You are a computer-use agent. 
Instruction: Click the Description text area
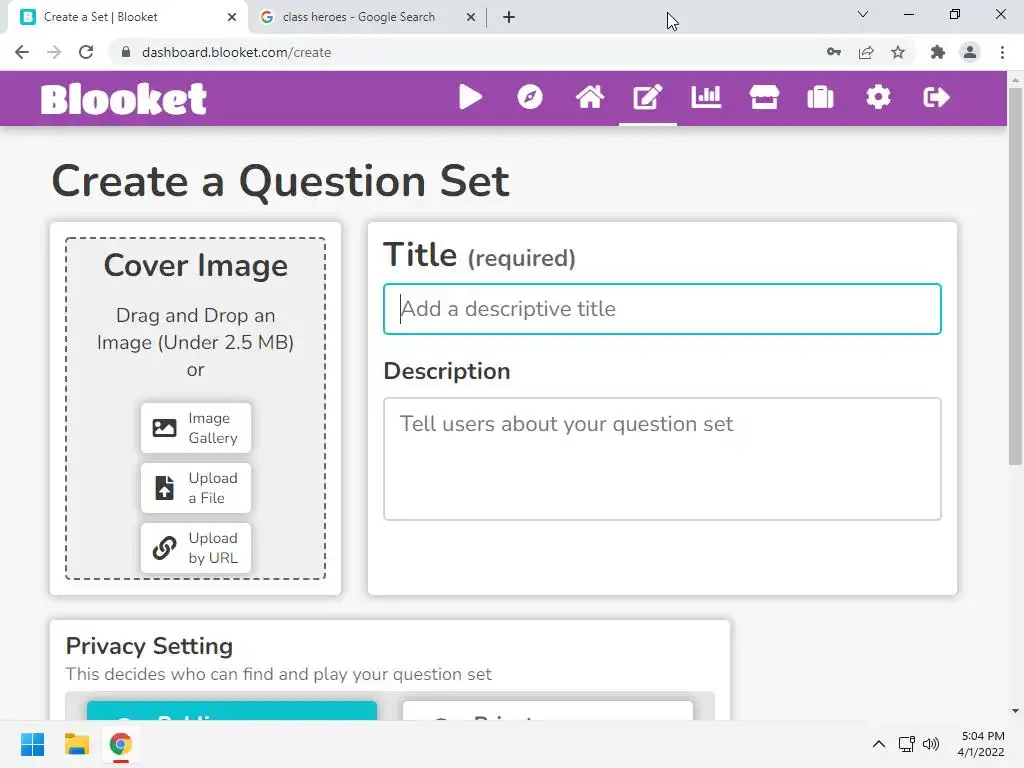click(x=662, y=458)
